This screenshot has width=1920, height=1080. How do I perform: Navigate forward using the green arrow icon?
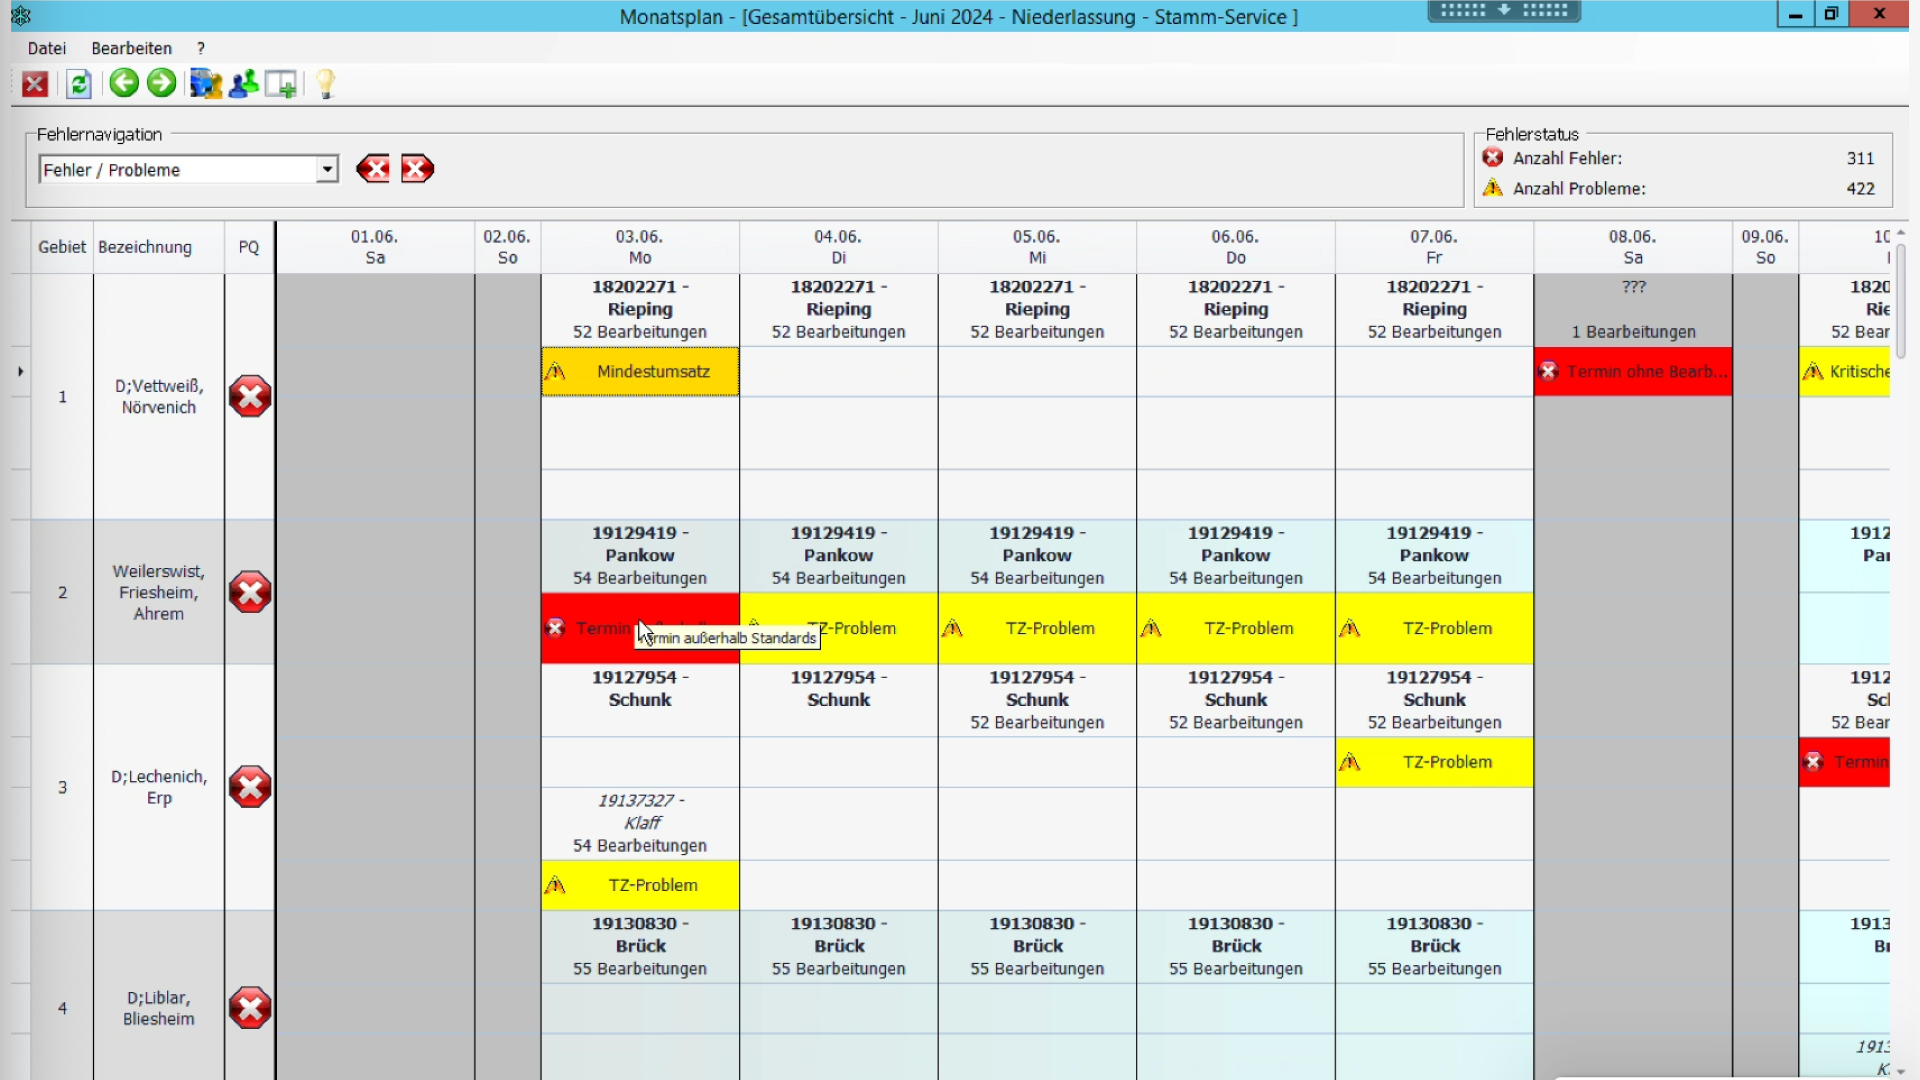click(x=161, y=84)
